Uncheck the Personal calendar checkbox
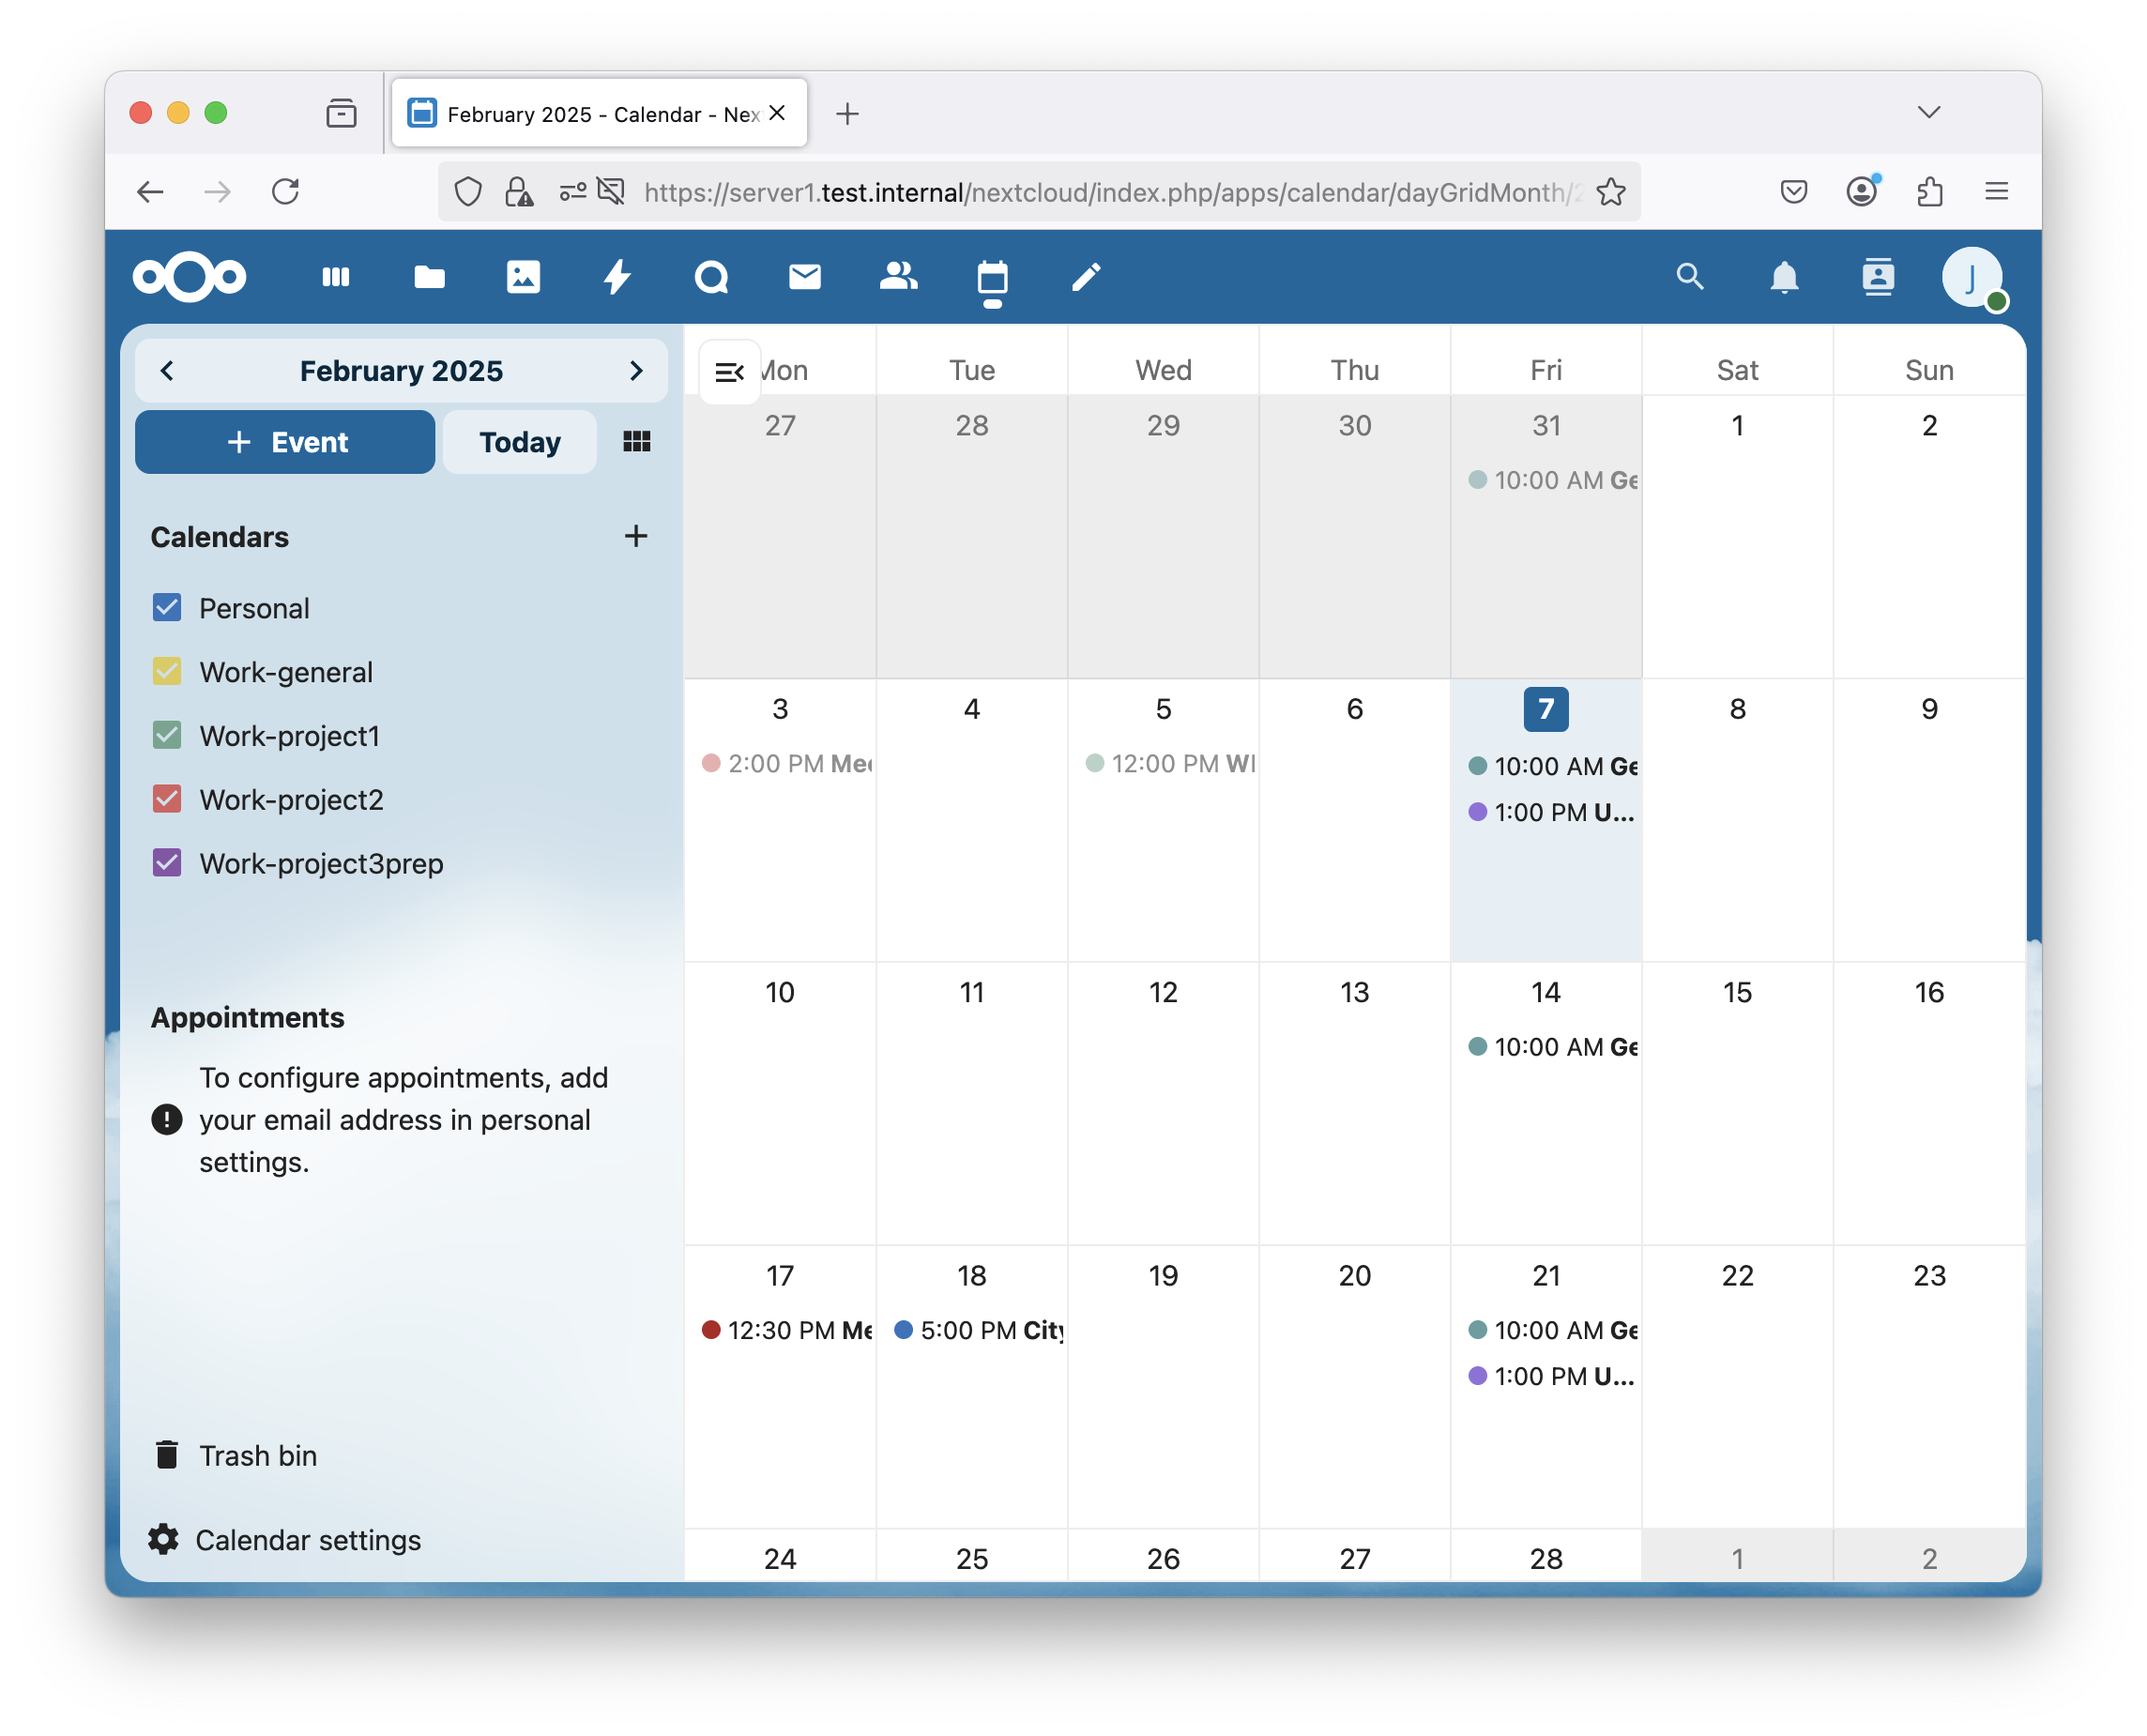The image size is (2147, 1736). [x=167, y=608]
